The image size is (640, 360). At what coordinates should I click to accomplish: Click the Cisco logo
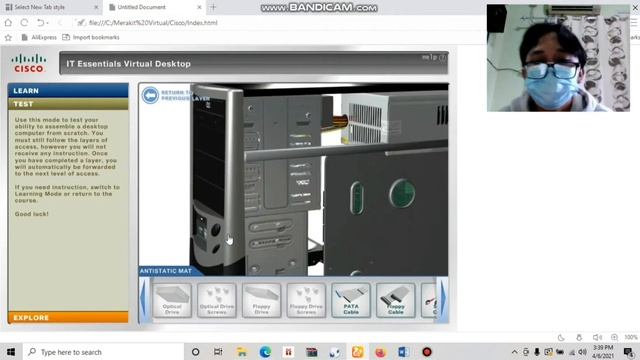click(29, 63)
